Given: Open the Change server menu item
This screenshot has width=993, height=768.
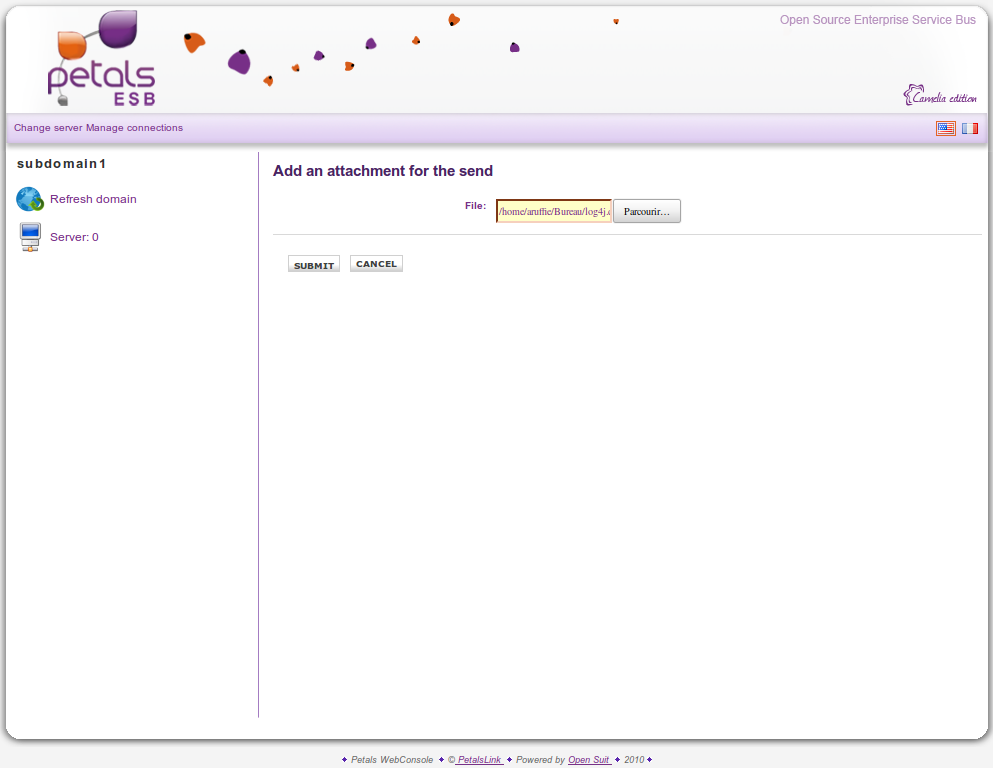Looking at the screenshot, I should [x=48, y=128].
